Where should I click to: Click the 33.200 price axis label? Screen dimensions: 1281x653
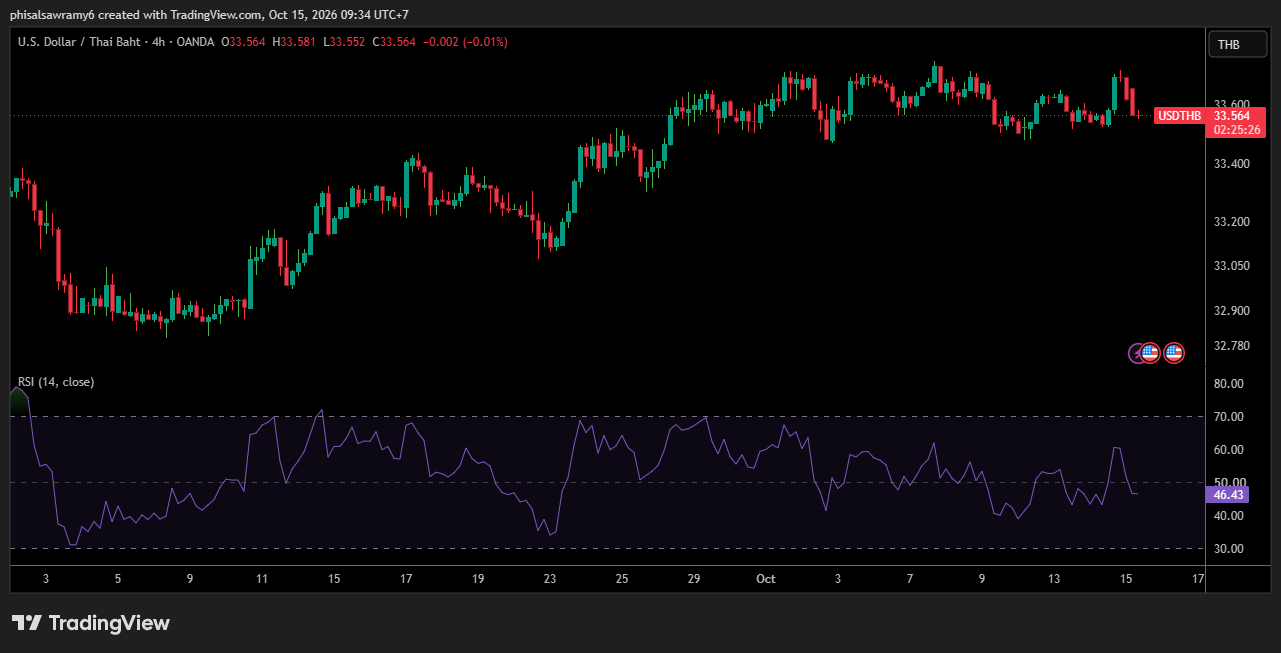pos(1230,221)
